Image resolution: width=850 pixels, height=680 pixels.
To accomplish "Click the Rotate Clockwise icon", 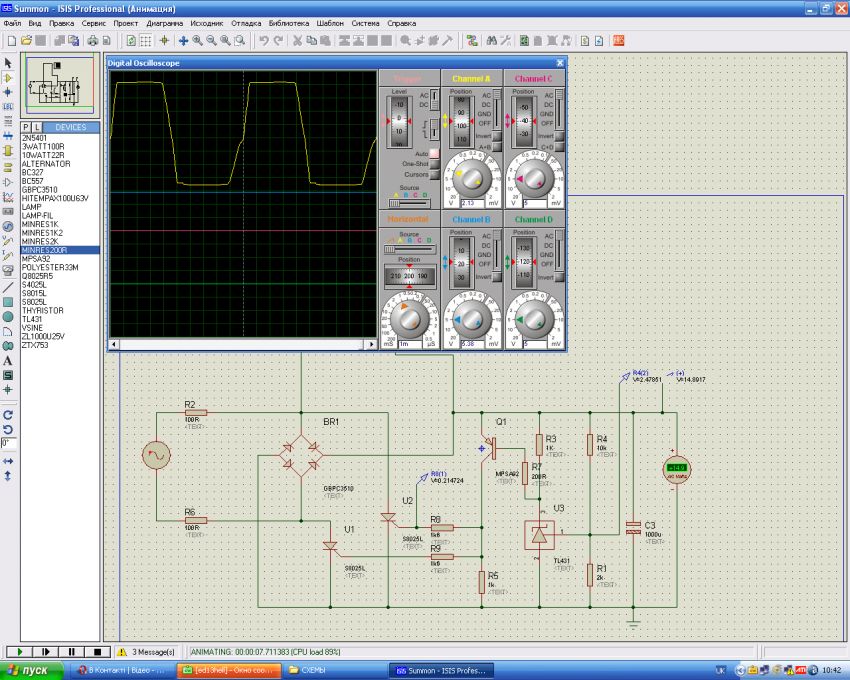I will click(8, 414).
